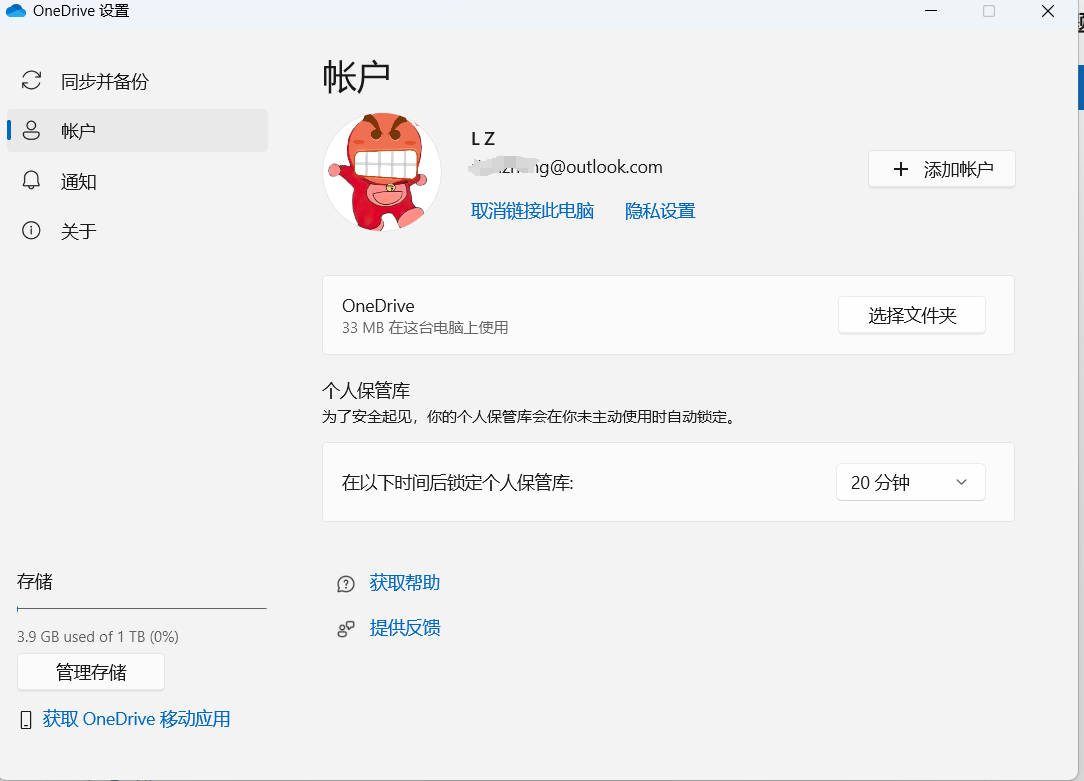Click the 取消链接此电脑 link

[x=532, y=211]
